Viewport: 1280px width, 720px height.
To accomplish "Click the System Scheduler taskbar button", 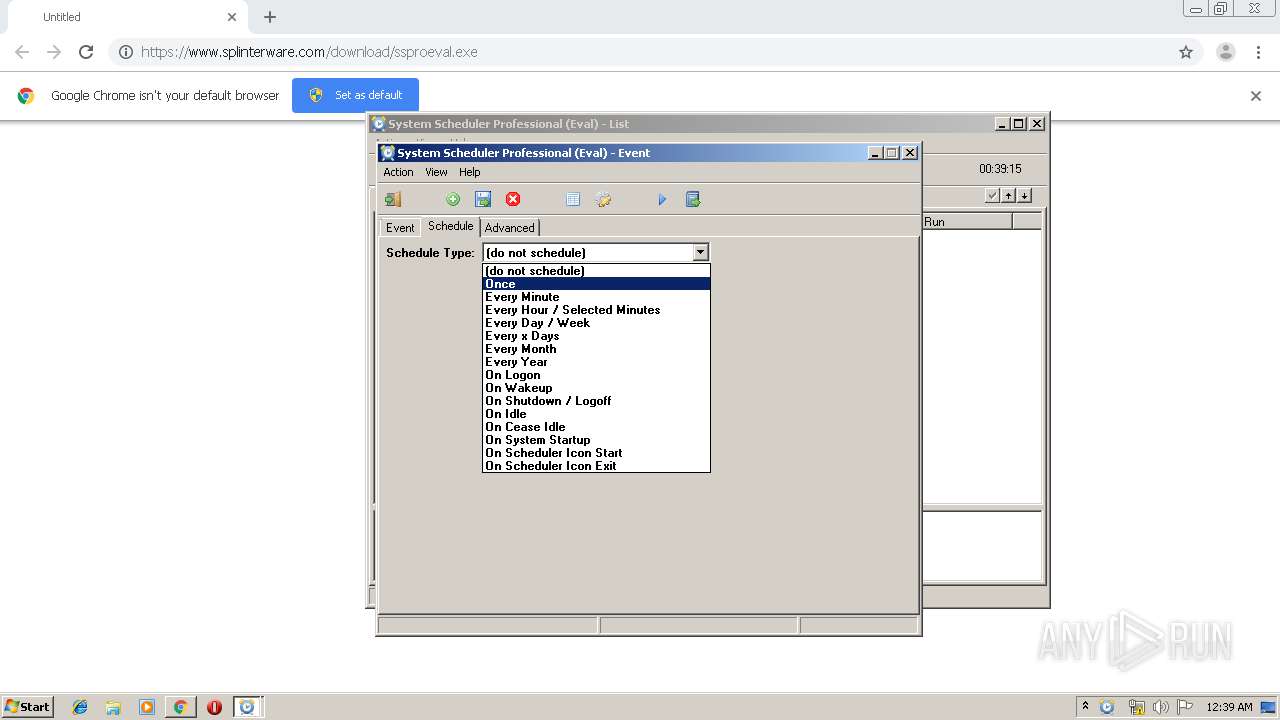I will 247,707.
